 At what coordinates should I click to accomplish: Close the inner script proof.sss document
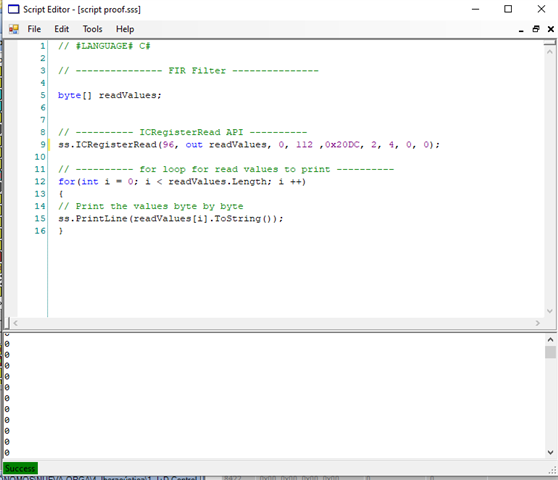pos(551,29)
